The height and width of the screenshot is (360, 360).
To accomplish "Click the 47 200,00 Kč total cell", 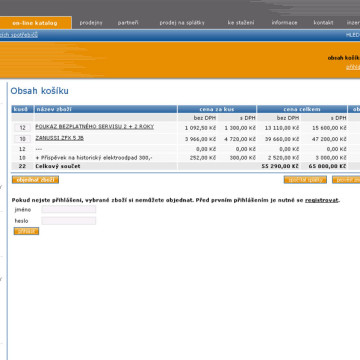I will 329,139.
